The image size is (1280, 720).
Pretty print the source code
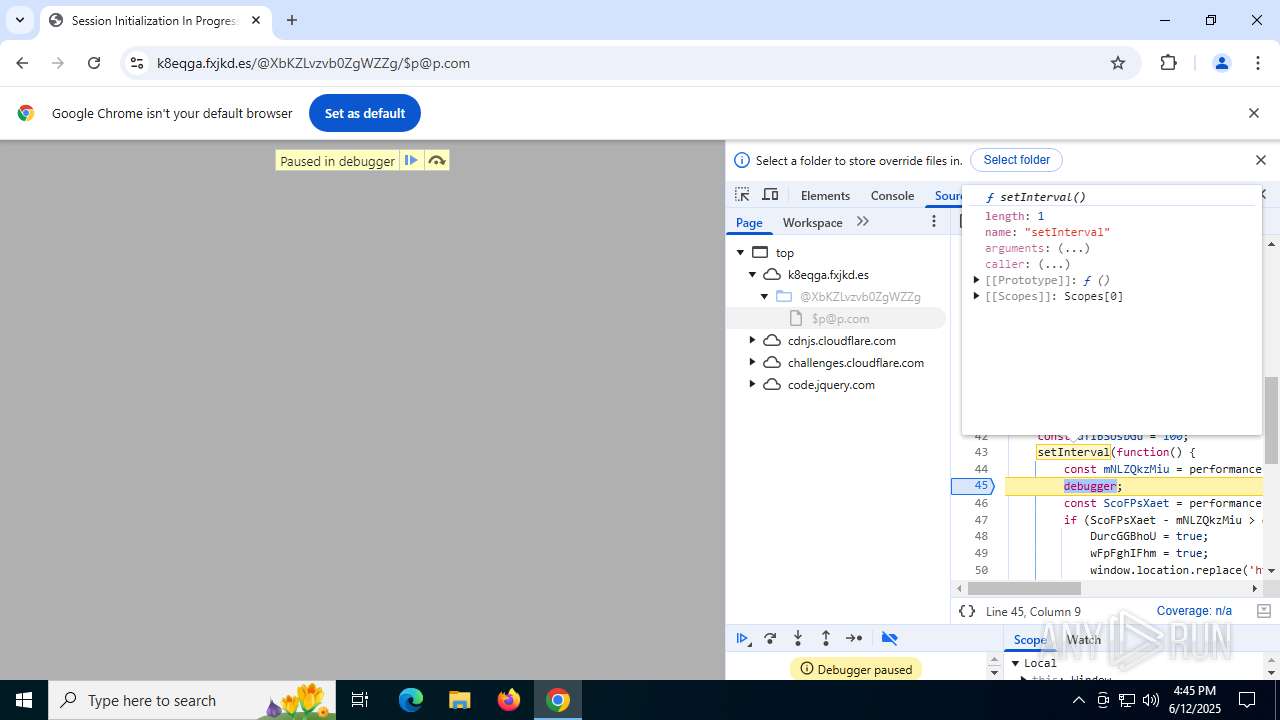(x=967, y=611)
